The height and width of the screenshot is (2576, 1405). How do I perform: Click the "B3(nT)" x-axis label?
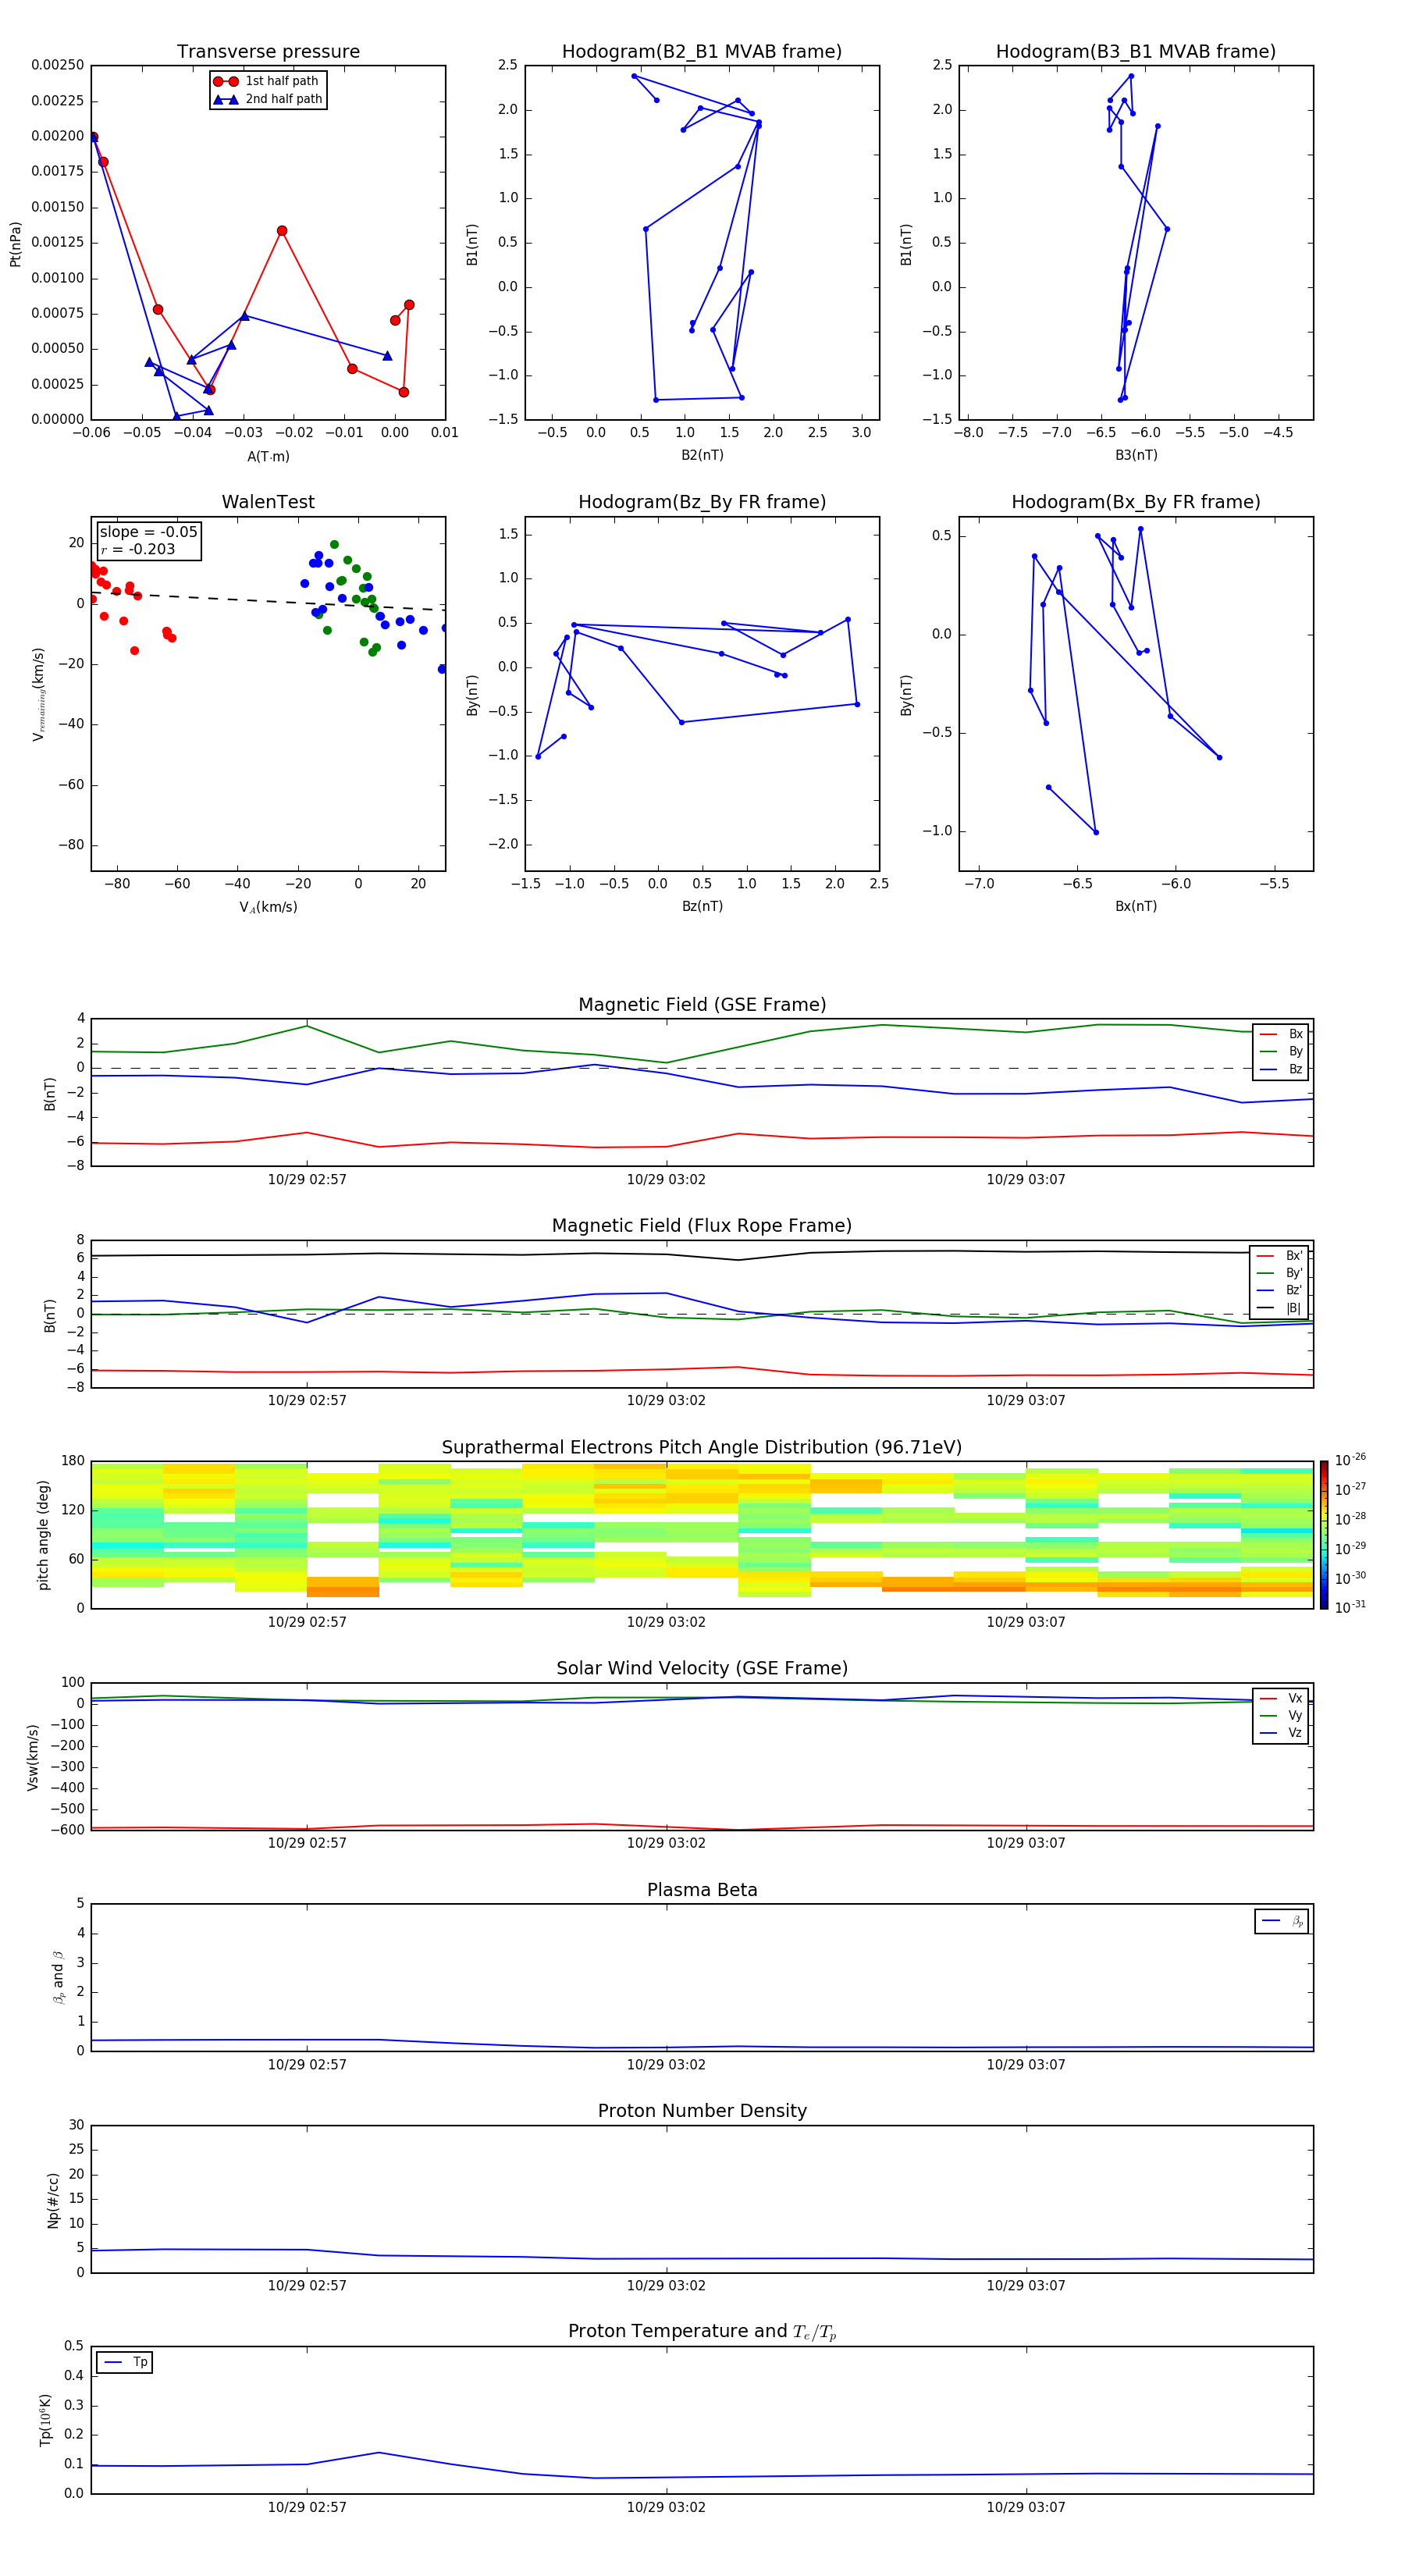(1136, 456)
